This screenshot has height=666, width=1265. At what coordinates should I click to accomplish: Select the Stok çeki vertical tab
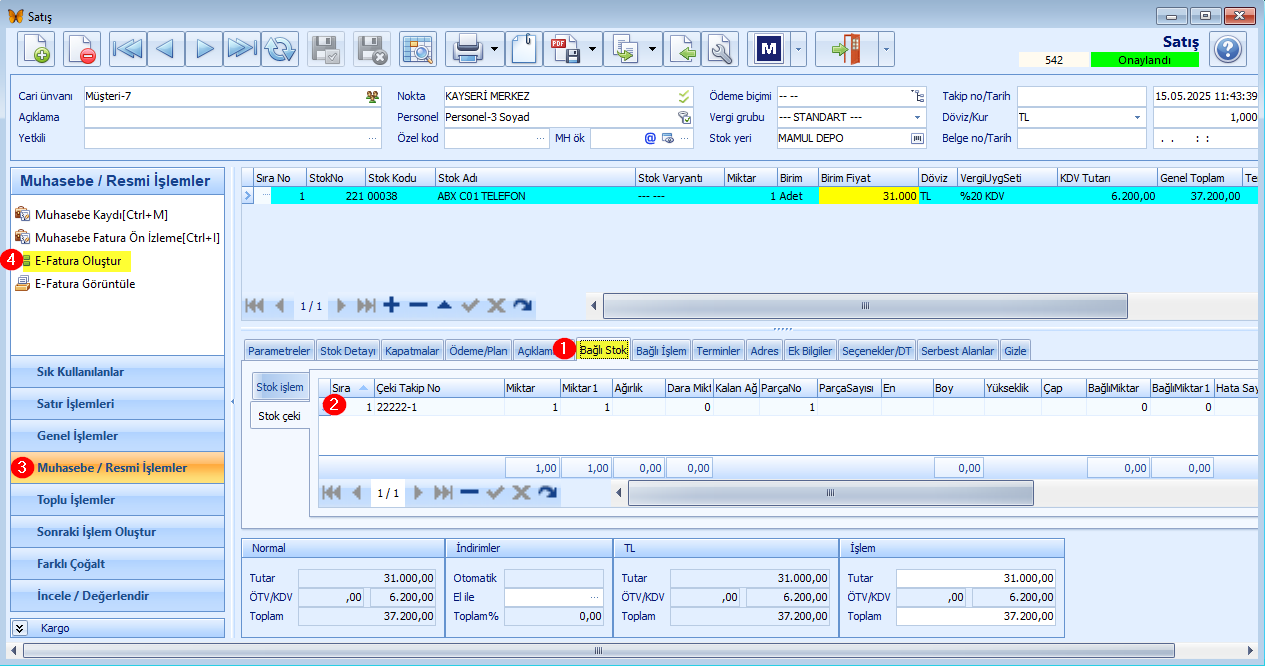[x=279, y=415]
